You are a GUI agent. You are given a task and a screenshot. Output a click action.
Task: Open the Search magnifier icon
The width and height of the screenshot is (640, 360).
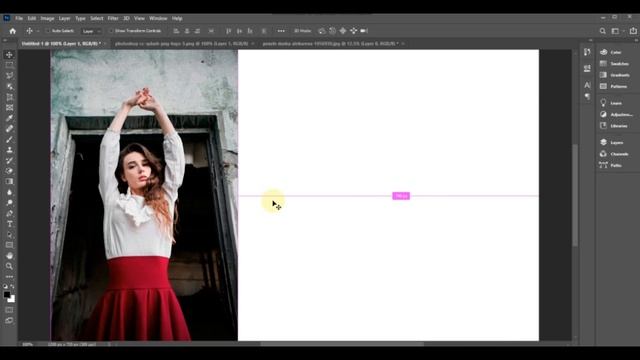click(x=602, y=31)
